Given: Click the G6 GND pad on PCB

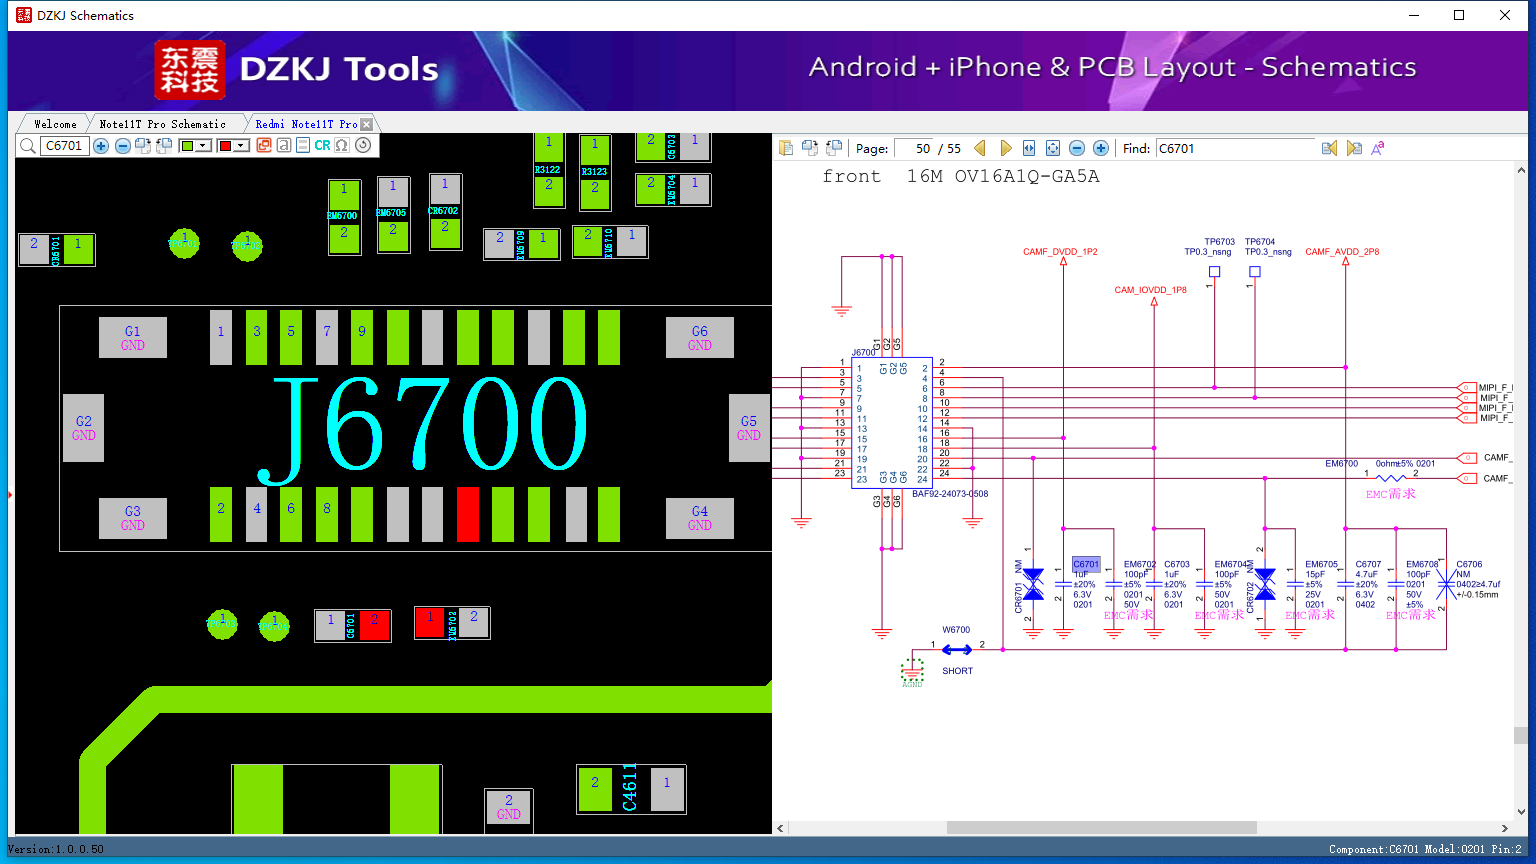Looking at the screenshot, I should click(x=700, y=338).
